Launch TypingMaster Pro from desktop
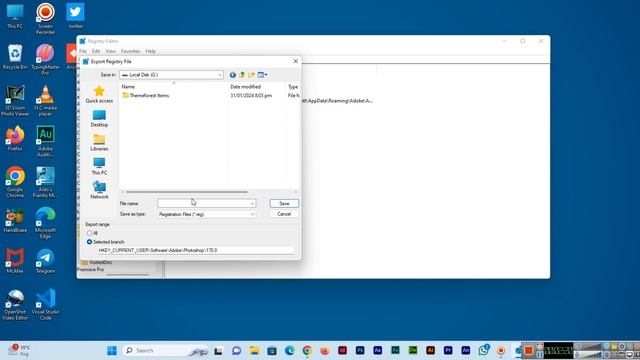The image size is (640, 360). click(x=45, y=60)
